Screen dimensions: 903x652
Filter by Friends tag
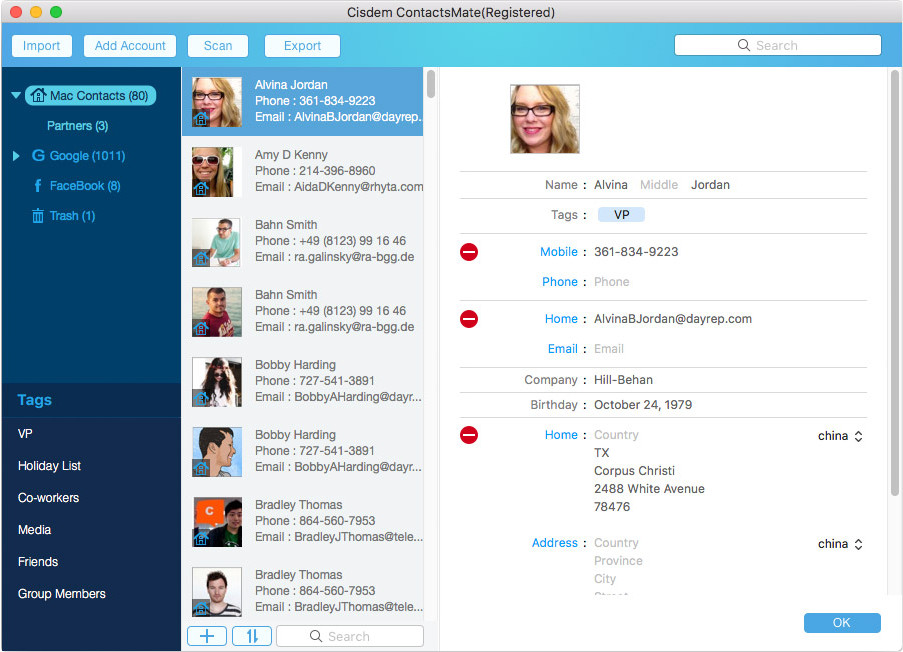tap(37, 562)
